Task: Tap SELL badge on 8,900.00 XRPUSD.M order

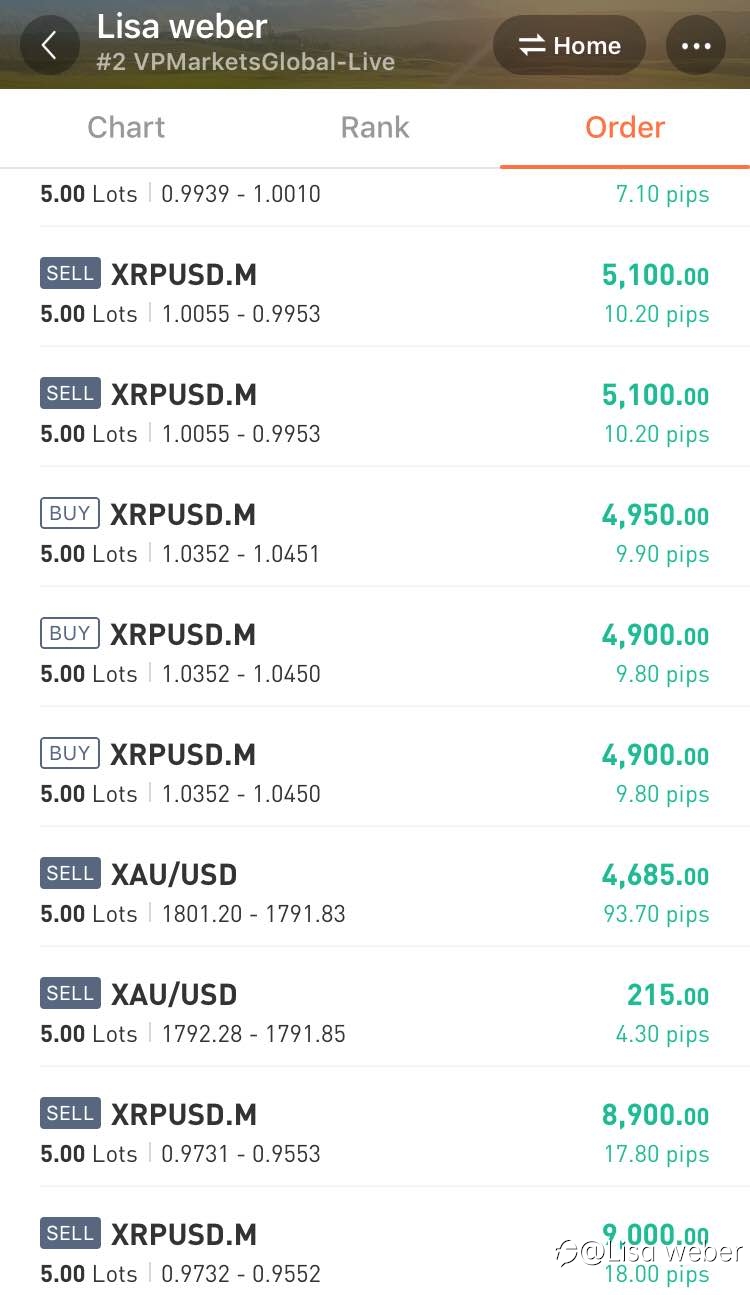Action: [70, 1113]
